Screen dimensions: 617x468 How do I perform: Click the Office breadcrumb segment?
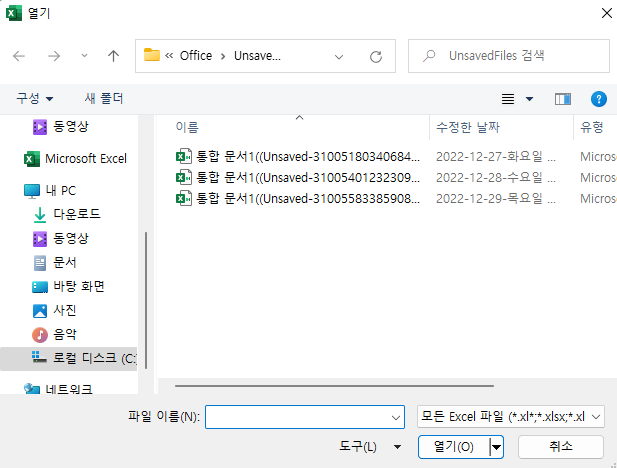click(x=196, y=56)
